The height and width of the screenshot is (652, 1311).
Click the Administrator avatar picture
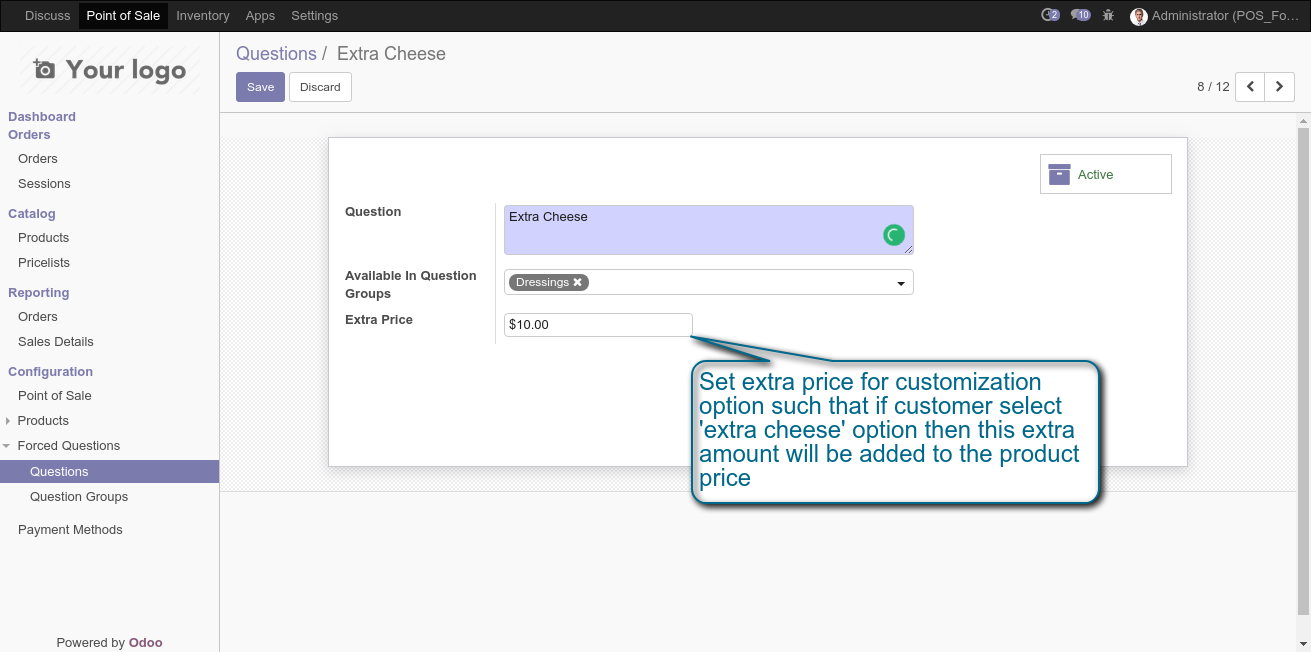[1138, 16]
